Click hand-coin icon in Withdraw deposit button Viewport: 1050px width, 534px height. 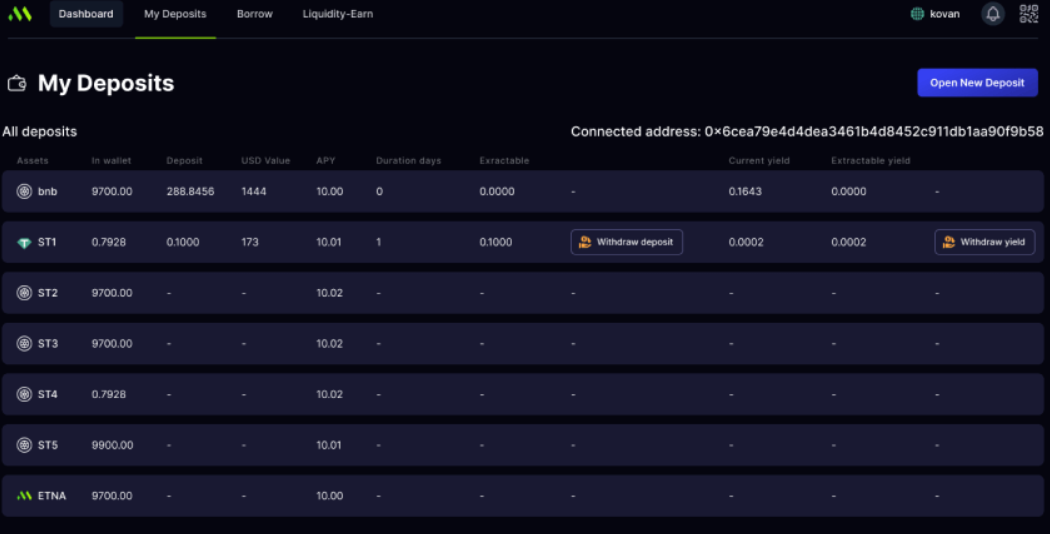[585, 242]
